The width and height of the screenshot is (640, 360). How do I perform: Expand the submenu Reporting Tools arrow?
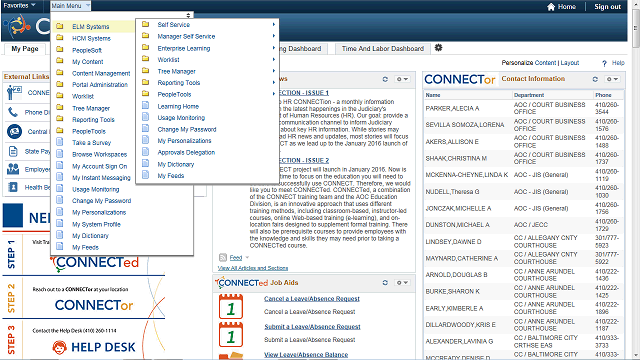274,82
